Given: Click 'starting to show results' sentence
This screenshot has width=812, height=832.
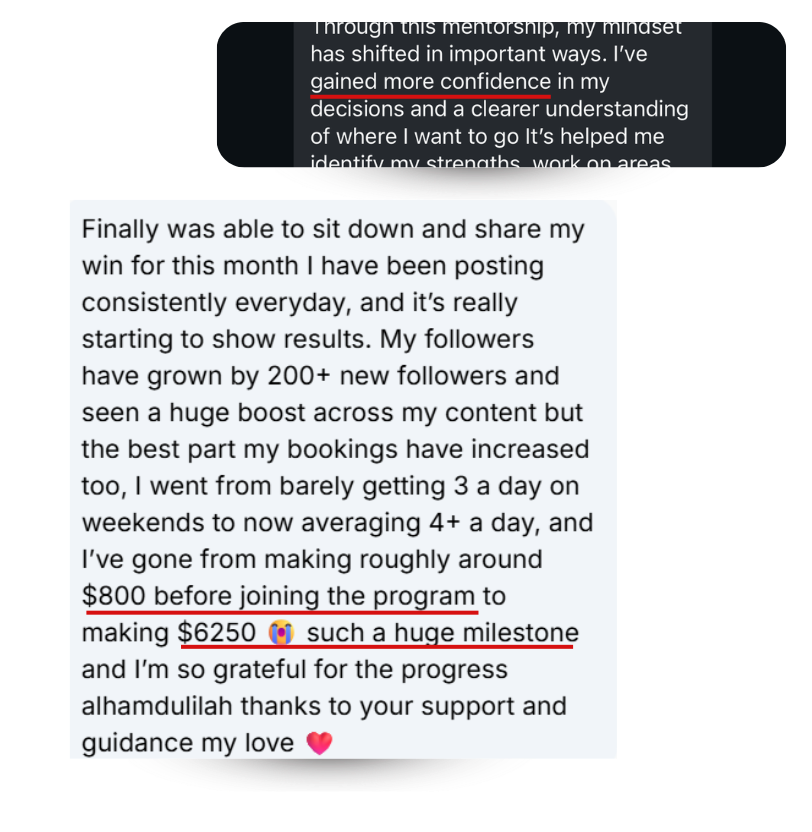Looking at the screenshot, I should coord(226,340).
